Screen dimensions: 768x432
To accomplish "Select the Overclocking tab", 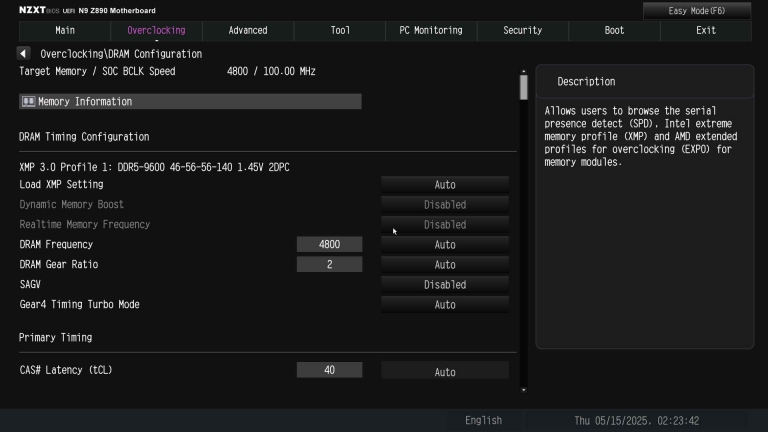I will (156, 30).
